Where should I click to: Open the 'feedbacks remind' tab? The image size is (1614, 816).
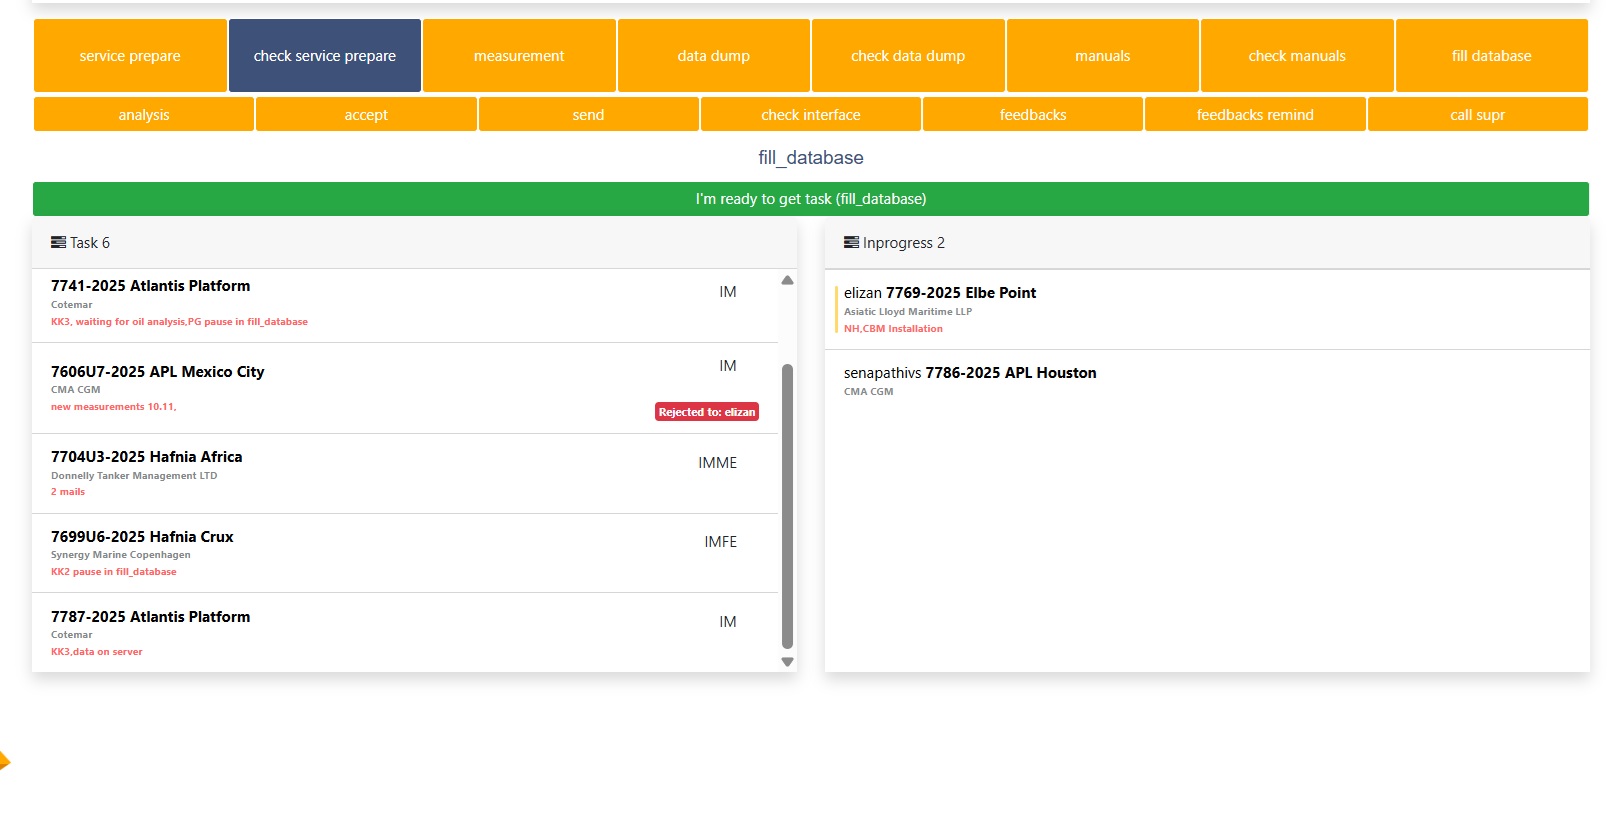[1255, 115]
